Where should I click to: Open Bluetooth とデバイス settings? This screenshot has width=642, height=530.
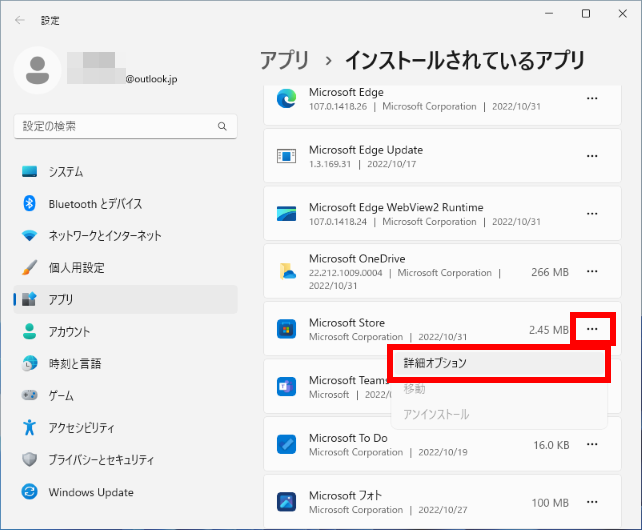pyautogui.click(x=125, y=204)
